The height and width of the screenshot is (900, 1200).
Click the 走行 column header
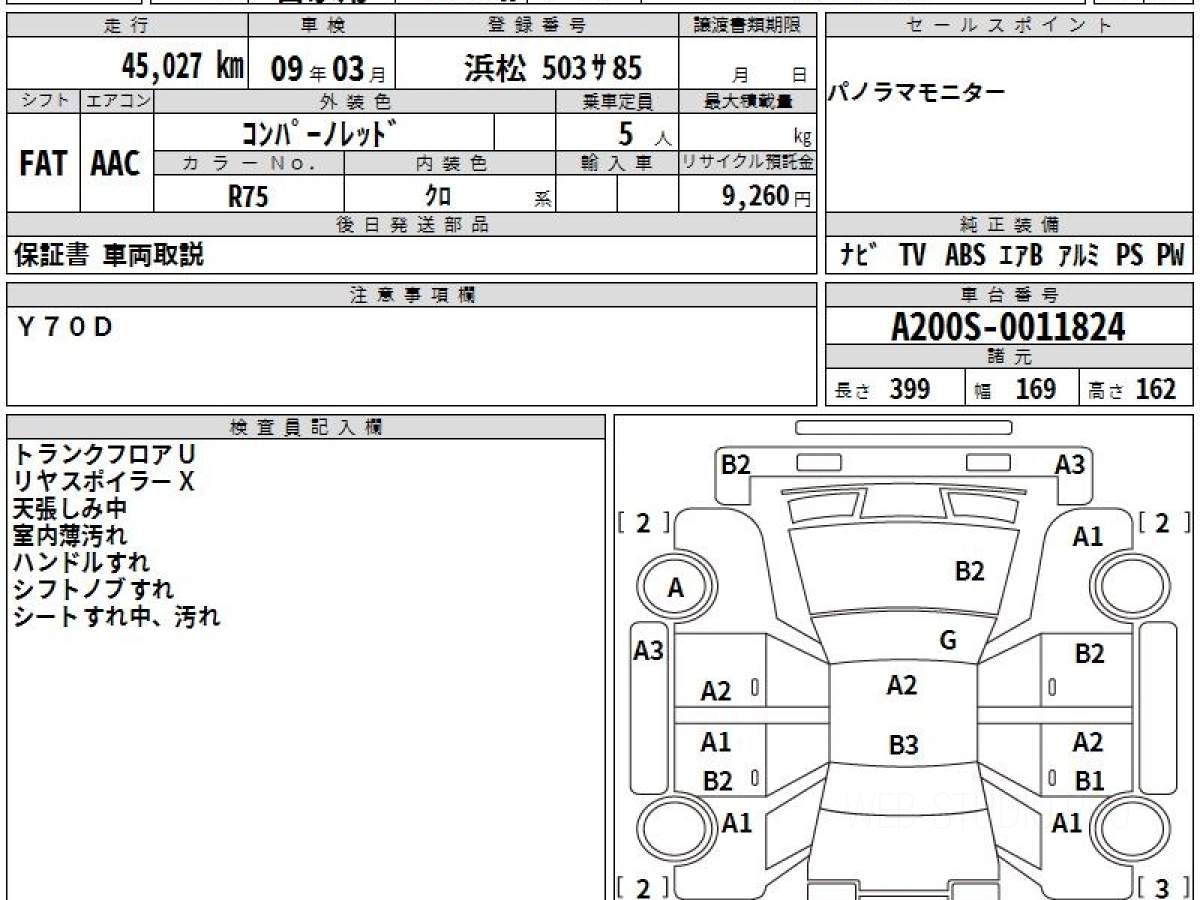127,26
